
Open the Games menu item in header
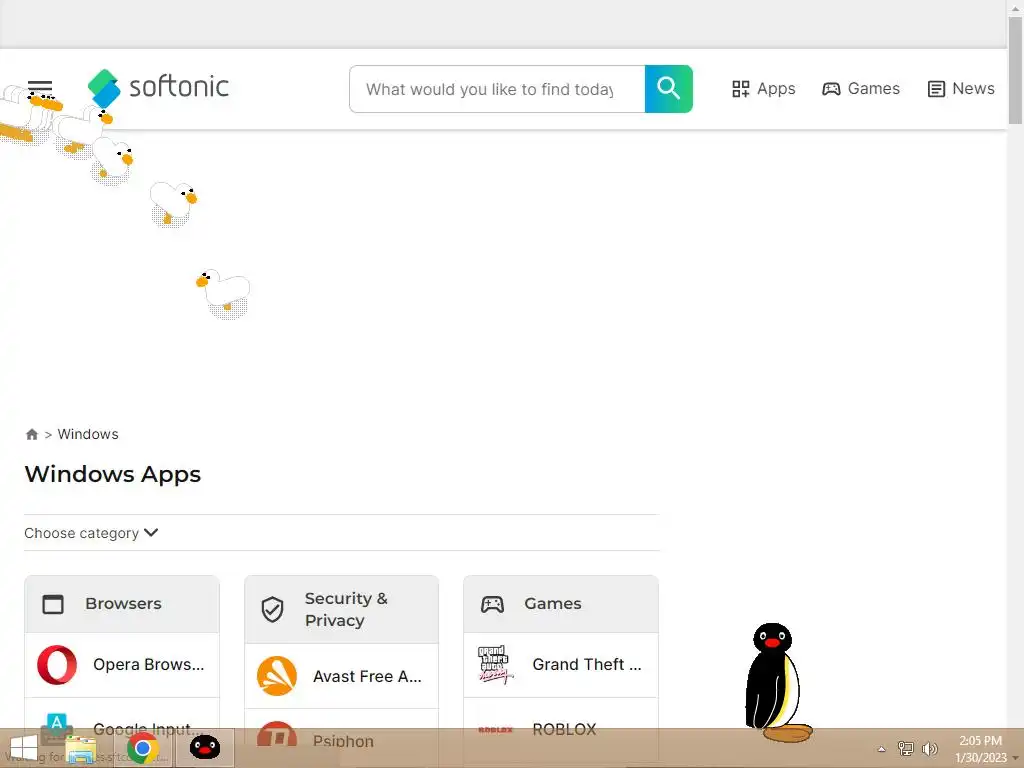pos(861,89)
